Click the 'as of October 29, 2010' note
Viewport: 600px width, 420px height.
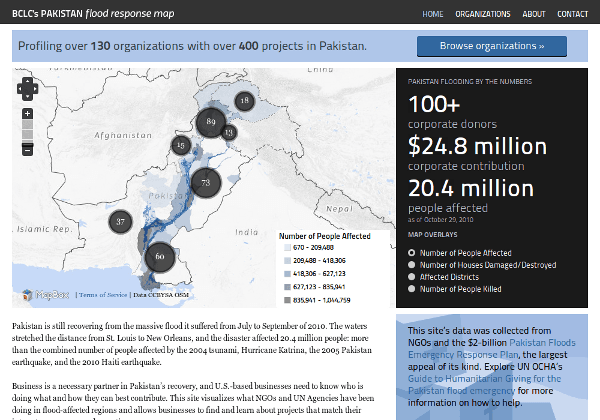440,220
